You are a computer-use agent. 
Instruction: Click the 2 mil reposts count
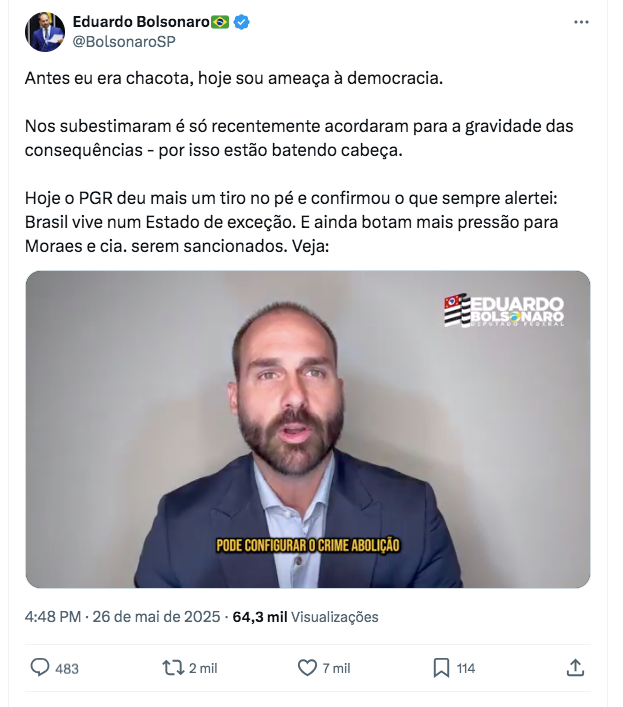203,668
